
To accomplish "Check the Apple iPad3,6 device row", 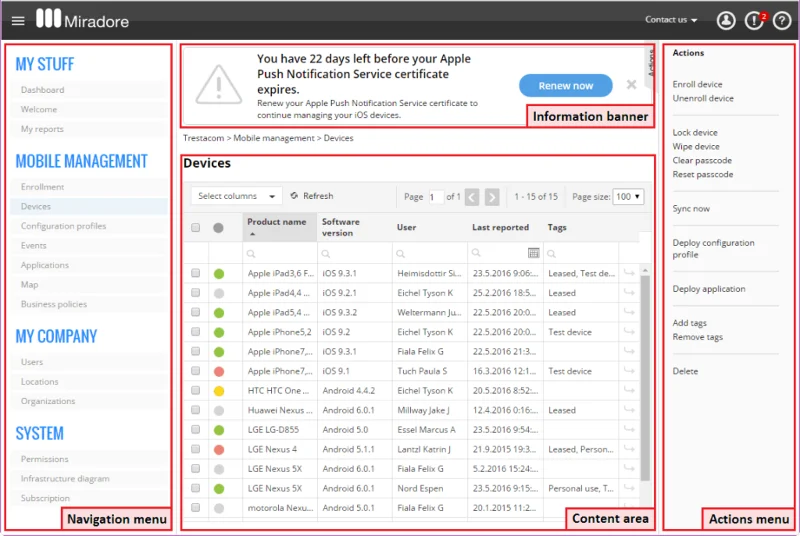I will [x=195, y=273].
